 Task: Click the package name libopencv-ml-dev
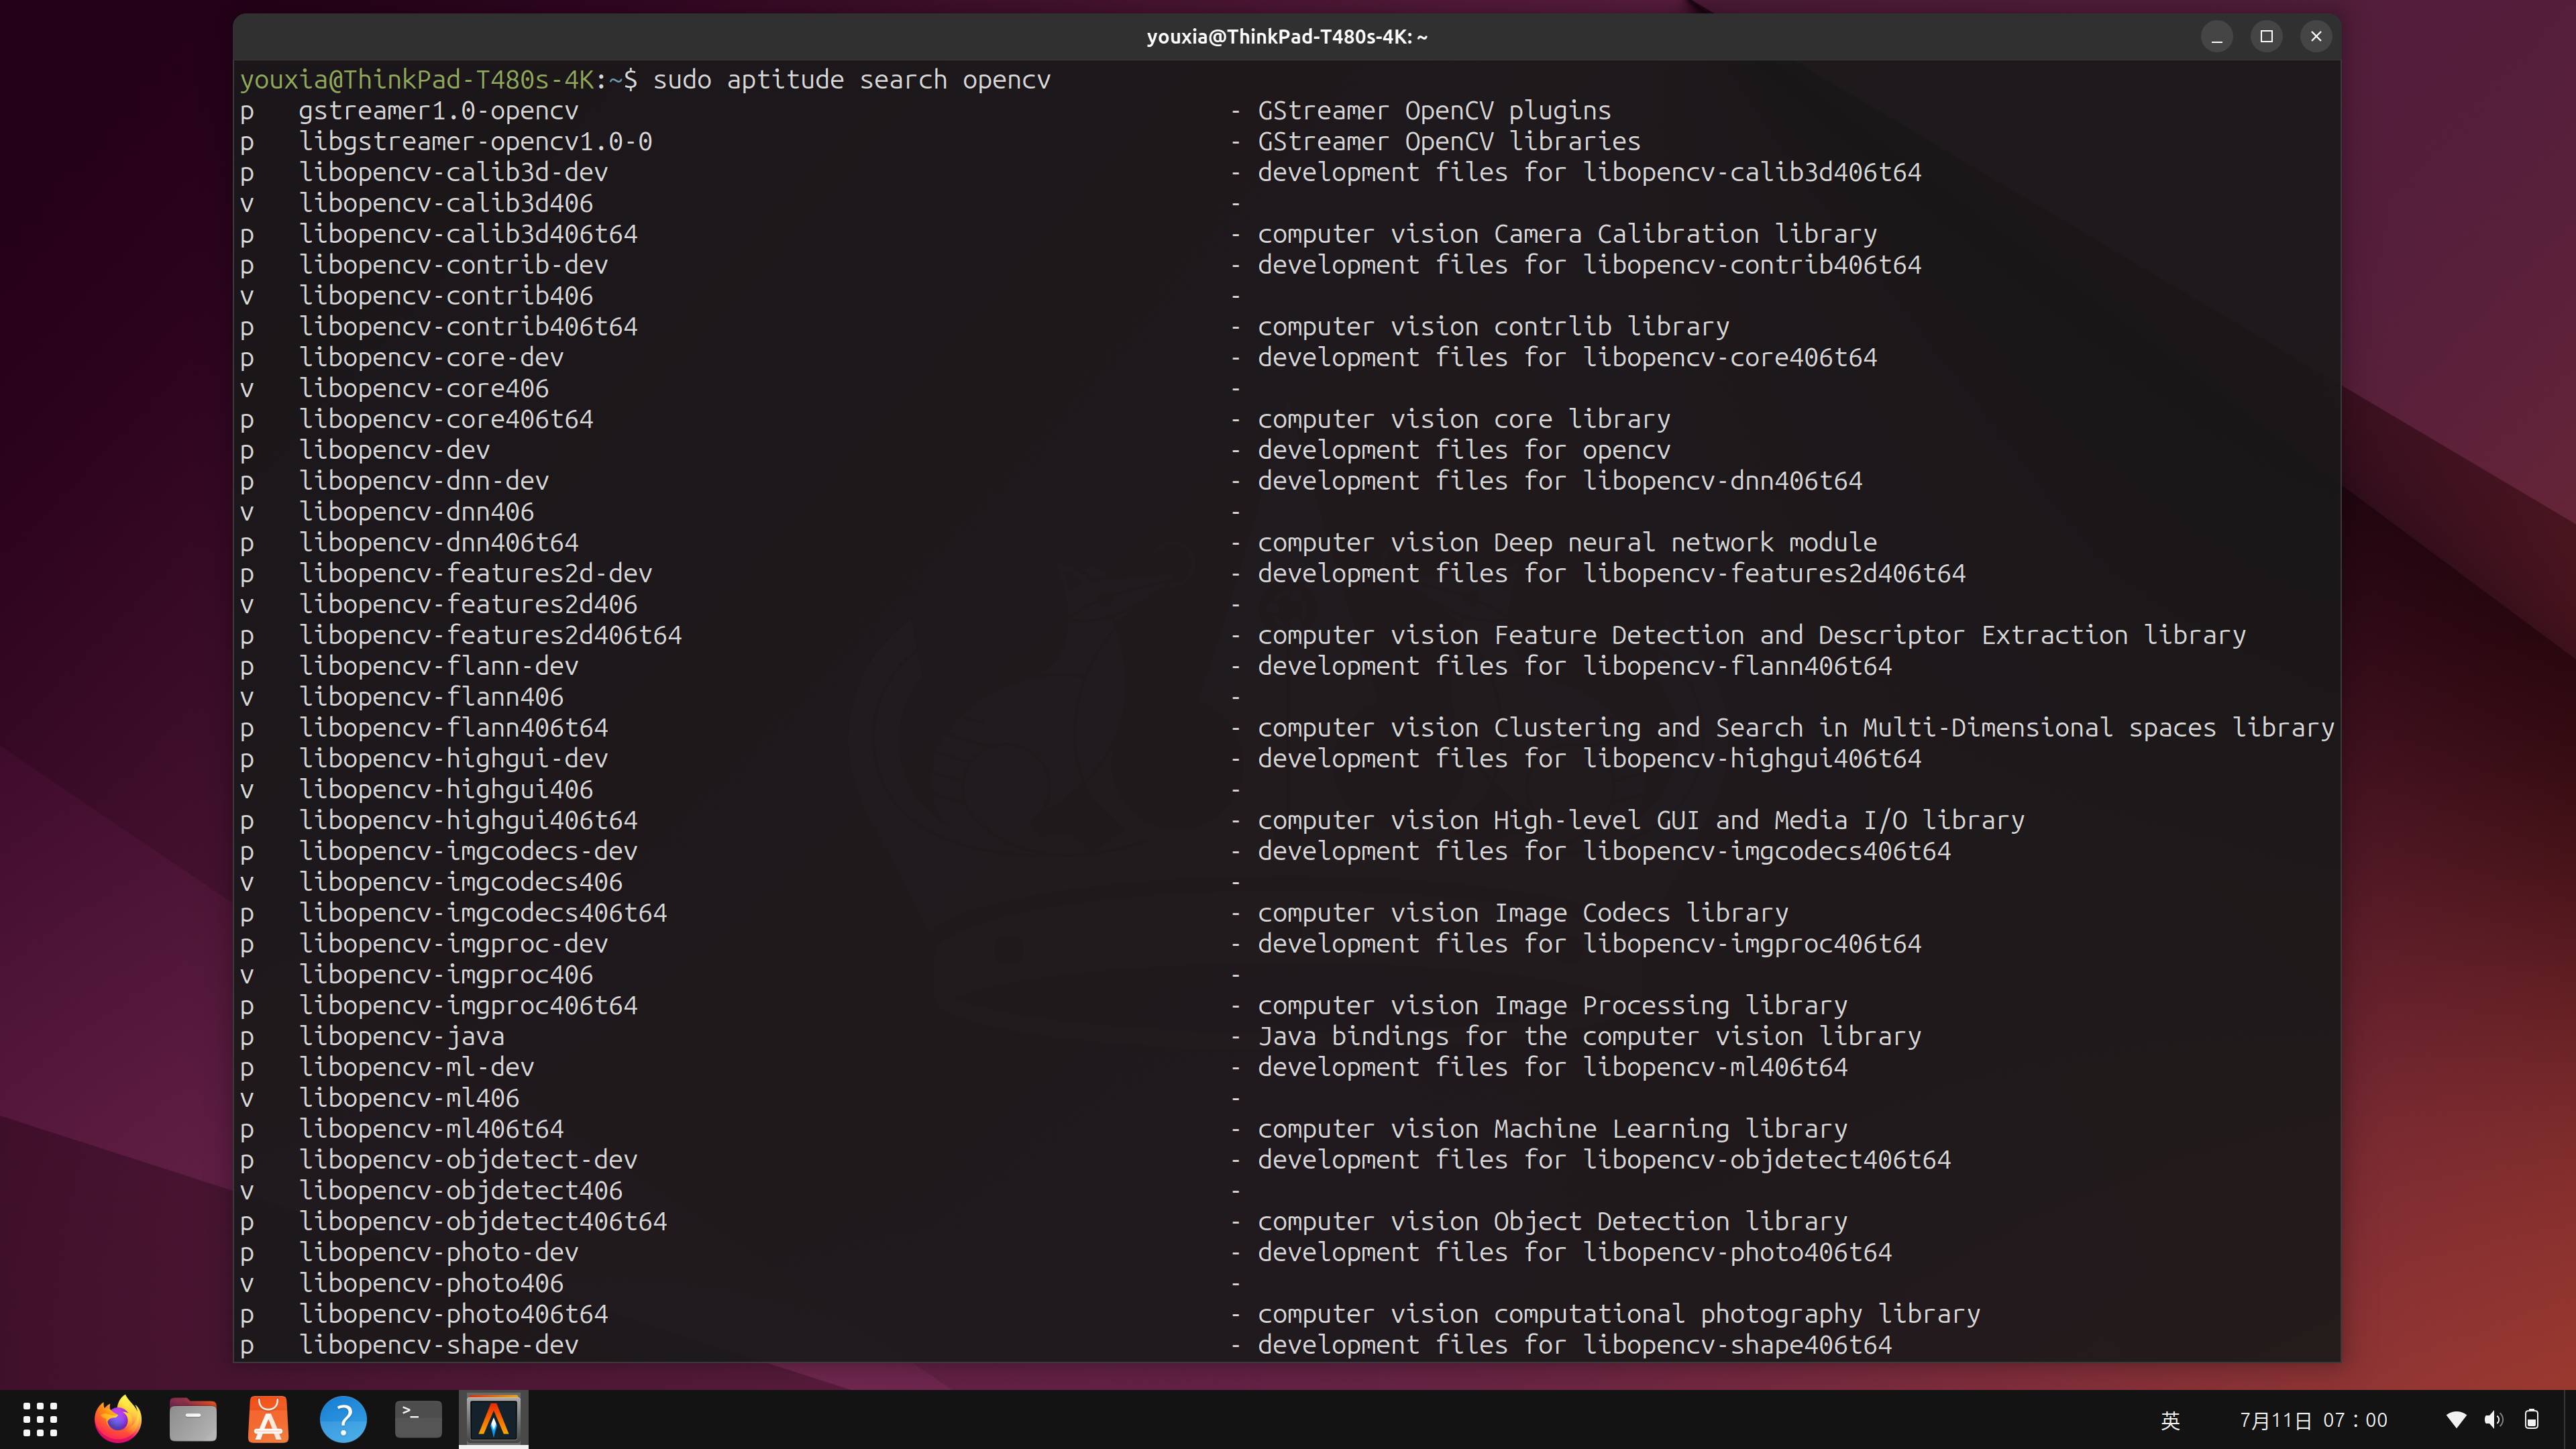click(416, 1068)
